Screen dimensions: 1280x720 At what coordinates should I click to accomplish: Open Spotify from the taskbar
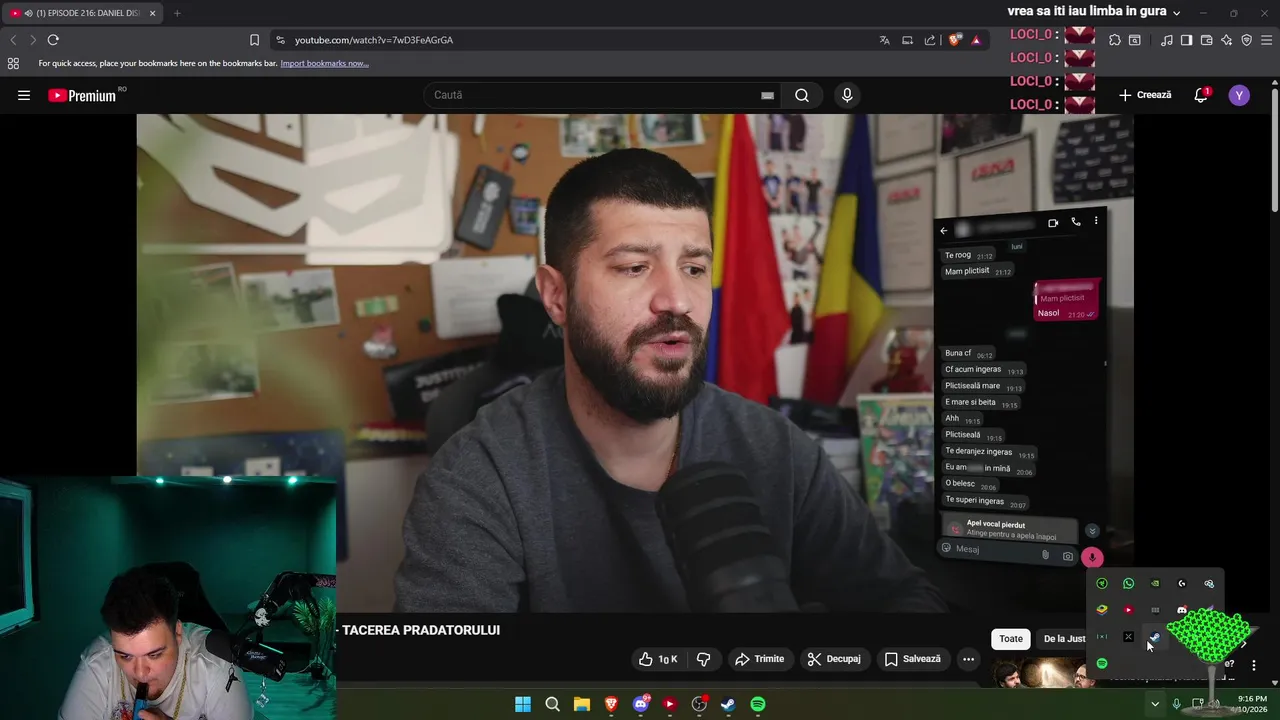758,704
